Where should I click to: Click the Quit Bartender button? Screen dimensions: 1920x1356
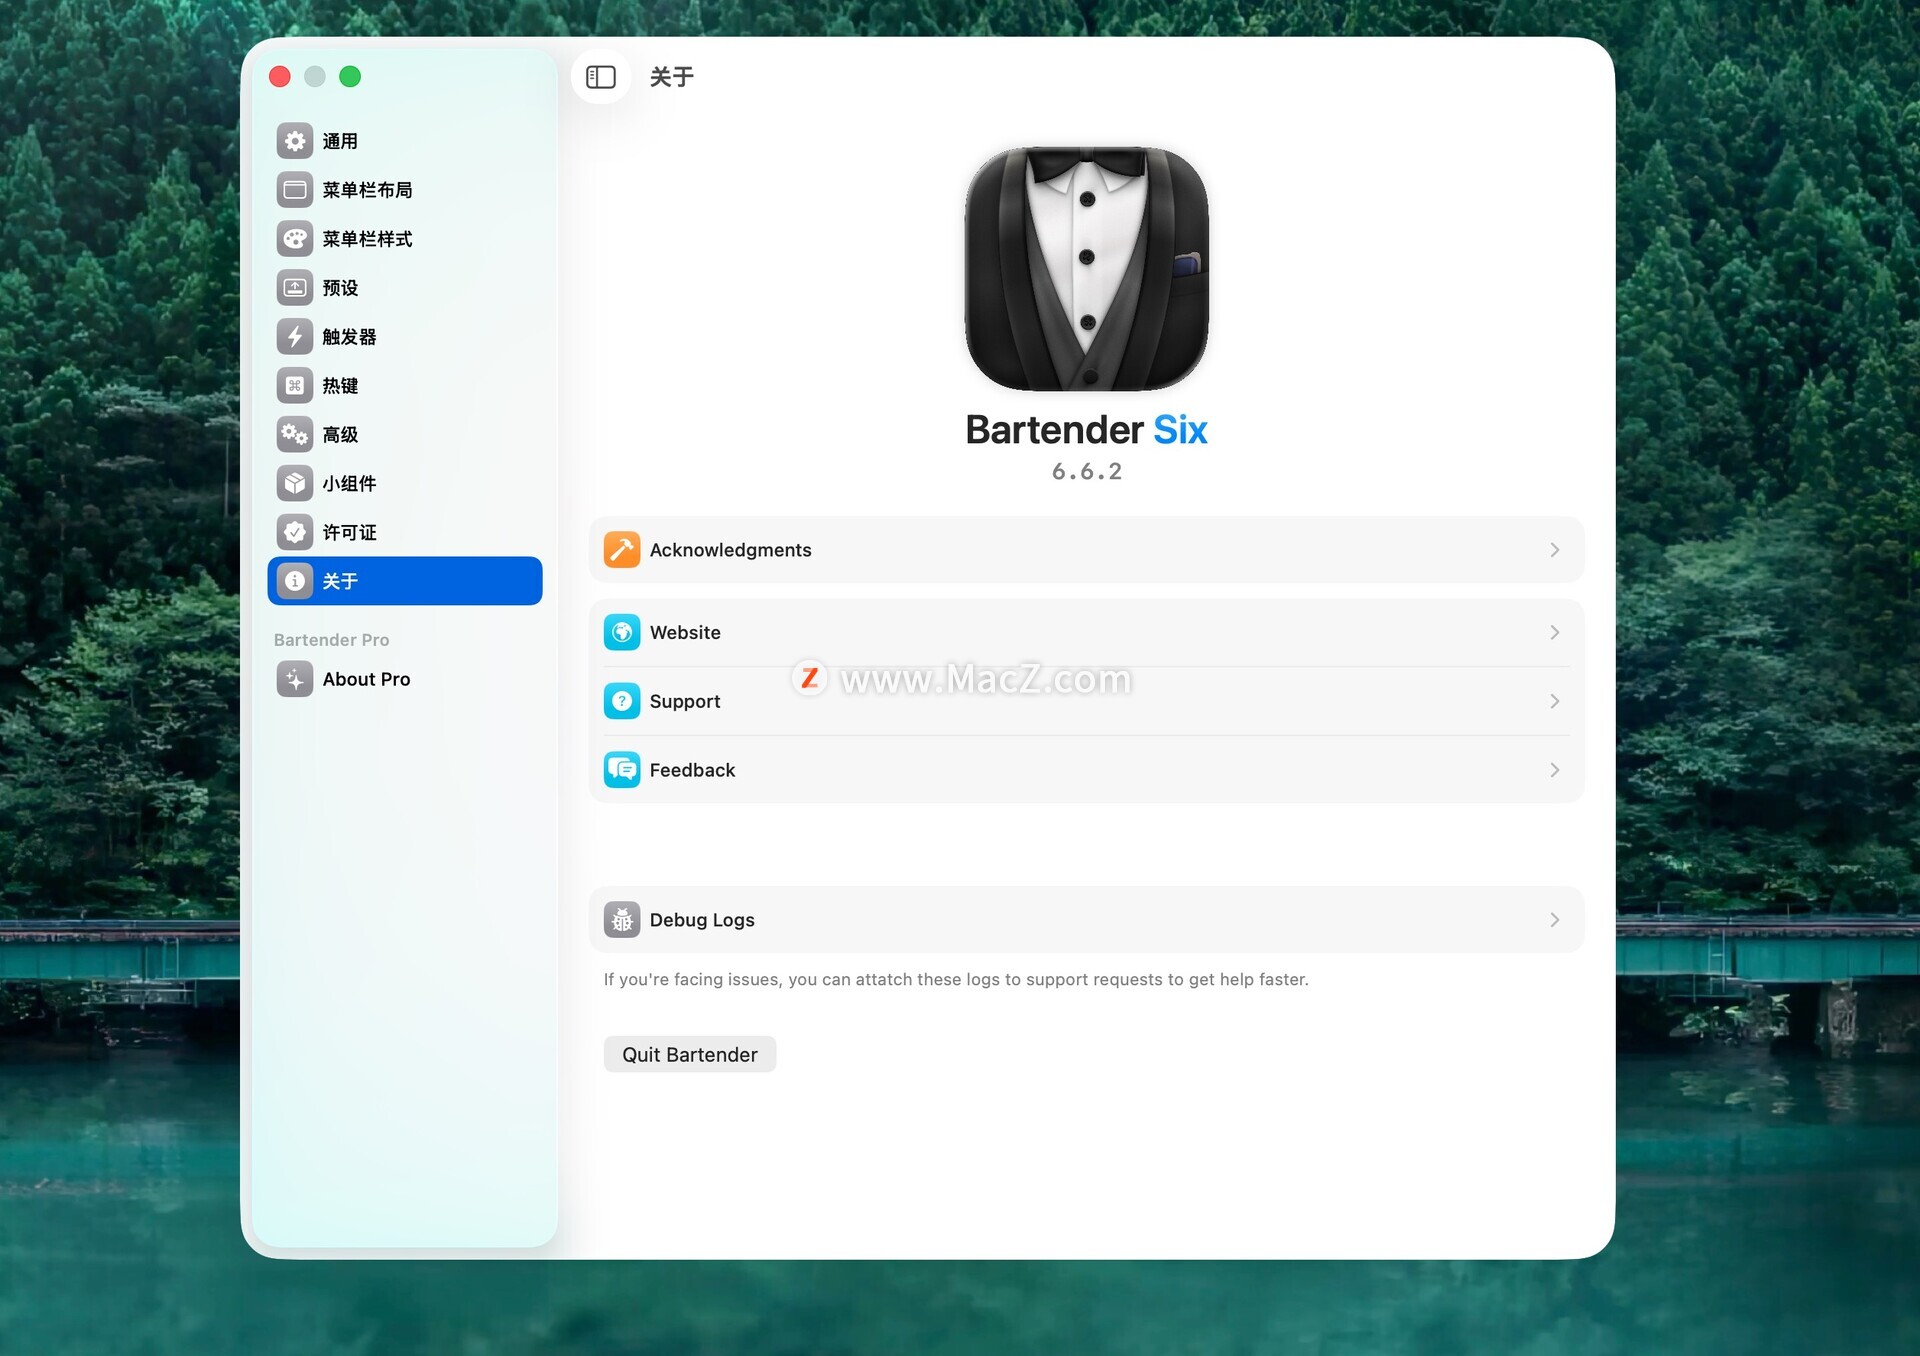click(x=690, y=1054)
